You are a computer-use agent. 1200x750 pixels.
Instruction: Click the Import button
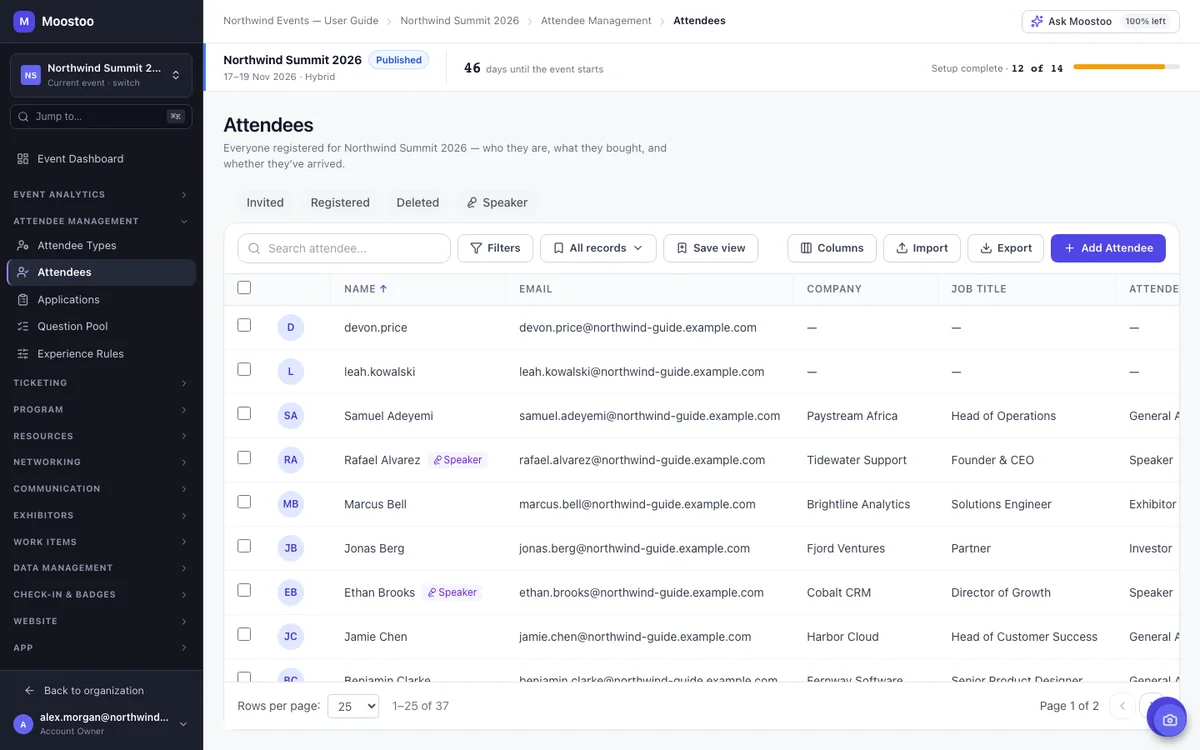tap(922, 248)
